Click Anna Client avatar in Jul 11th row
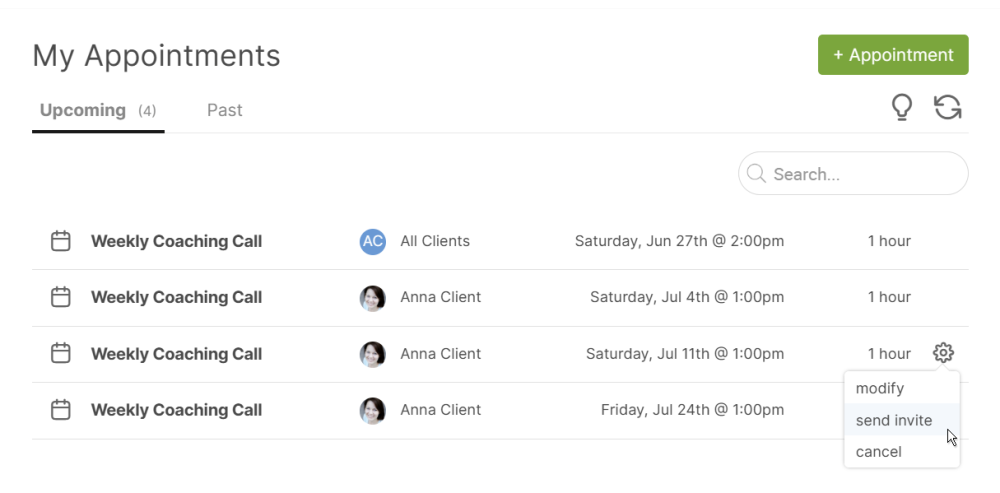This screenshot has height=493, width=1000. [372, 354]
